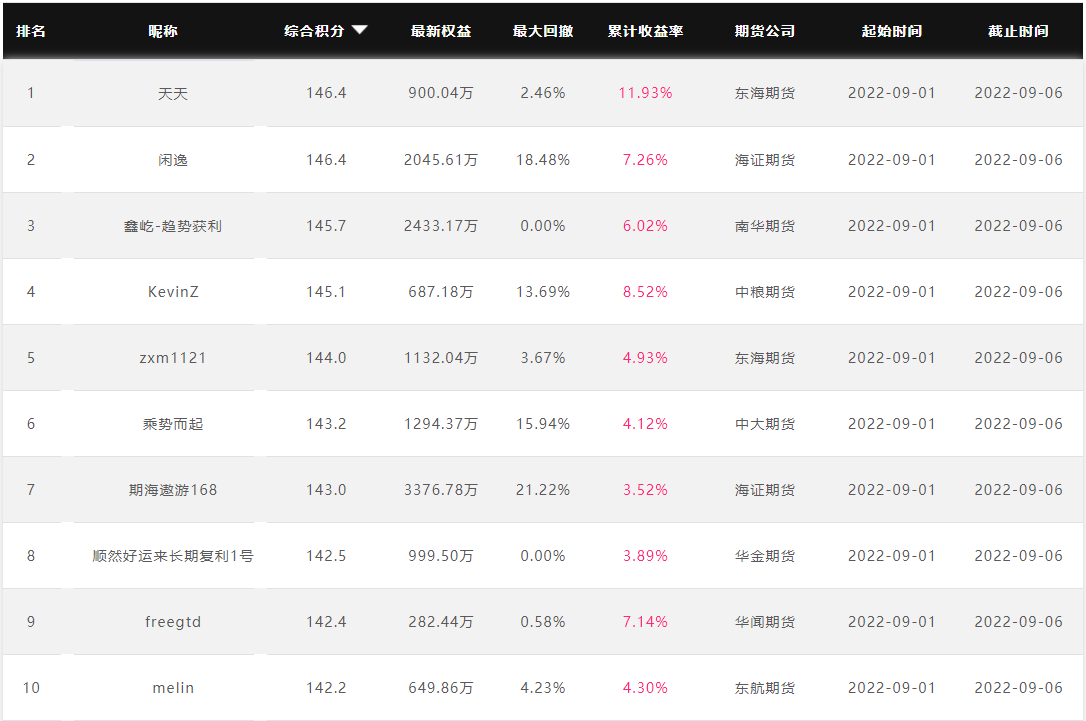This screenshot has width=1086, height=721.
Task: Click the 999.50万 equity value
Action: click(x=440, y=556)
